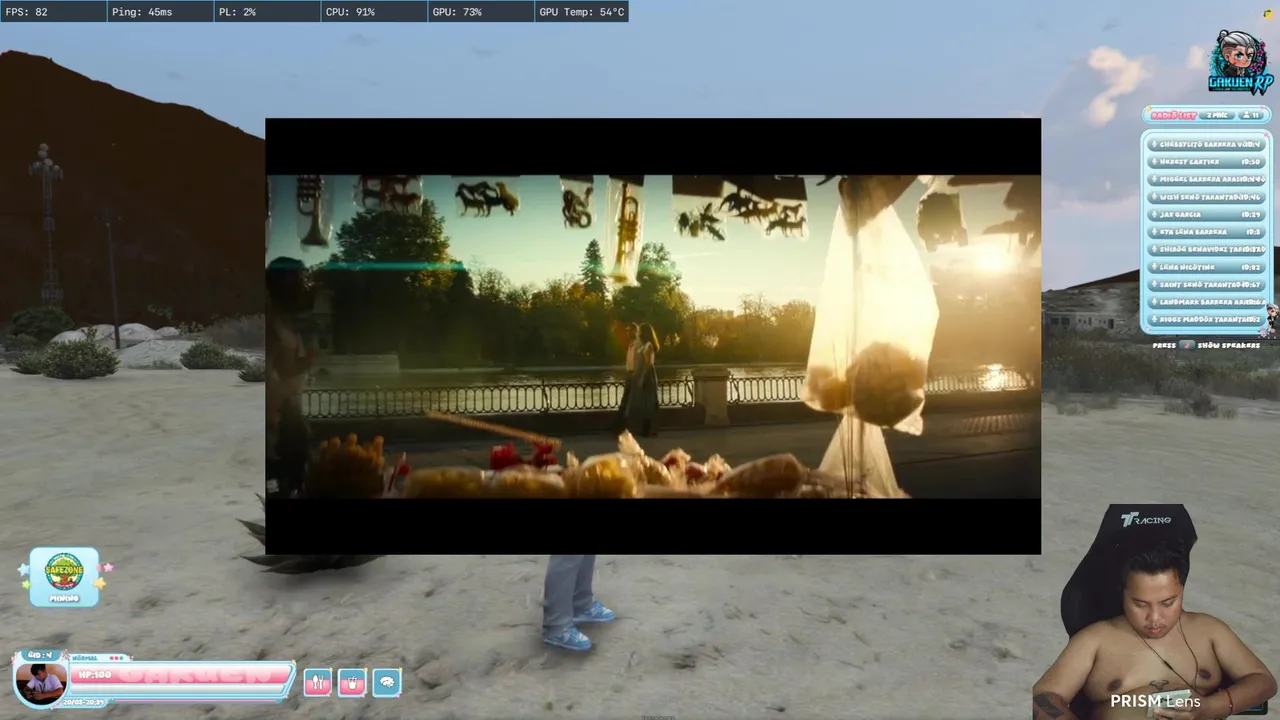Image resolution: width=1280 pixels, height=720 pixels.
Task: Select Landmark Barrera radio list entry
Action: pyautogui.click(x=1207, y=302)
